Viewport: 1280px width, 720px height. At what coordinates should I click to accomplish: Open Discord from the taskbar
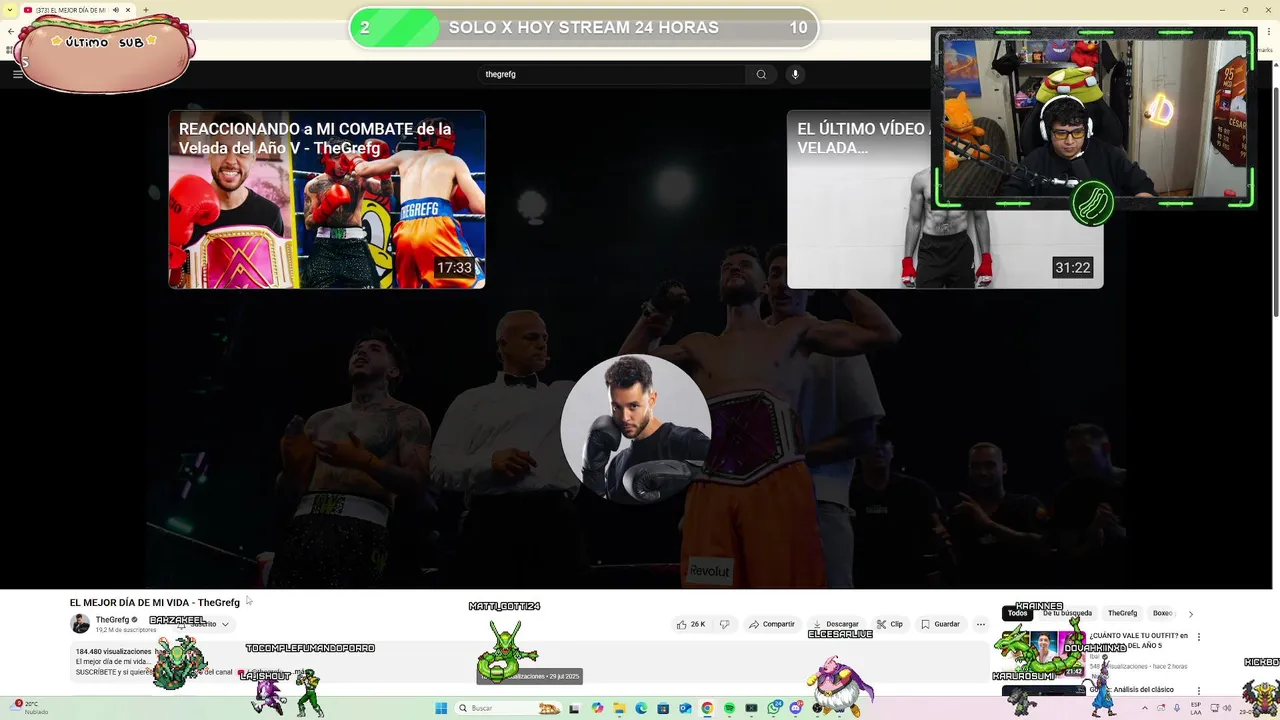(x=796, y=708)
